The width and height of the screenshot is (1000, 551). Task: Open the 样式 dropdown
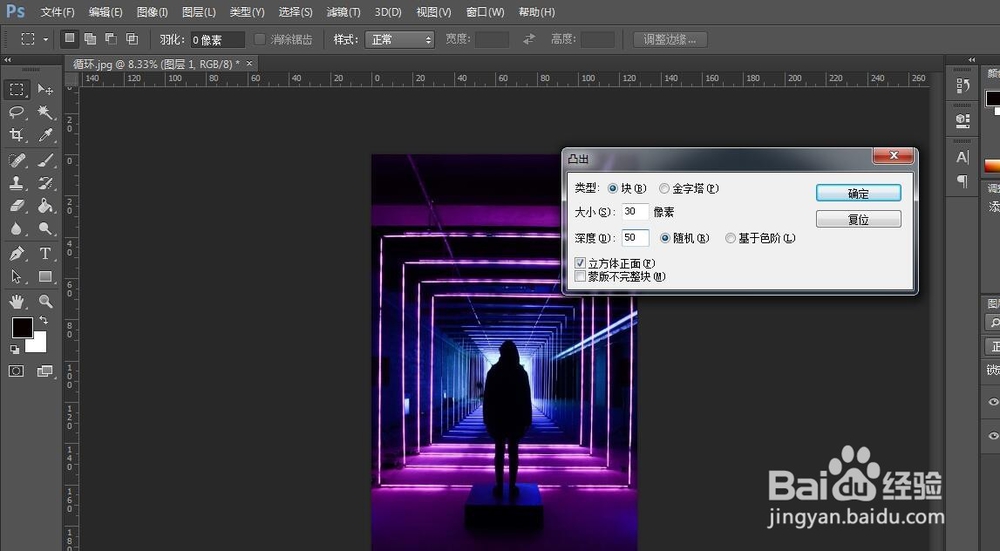(x=399, y=40)
